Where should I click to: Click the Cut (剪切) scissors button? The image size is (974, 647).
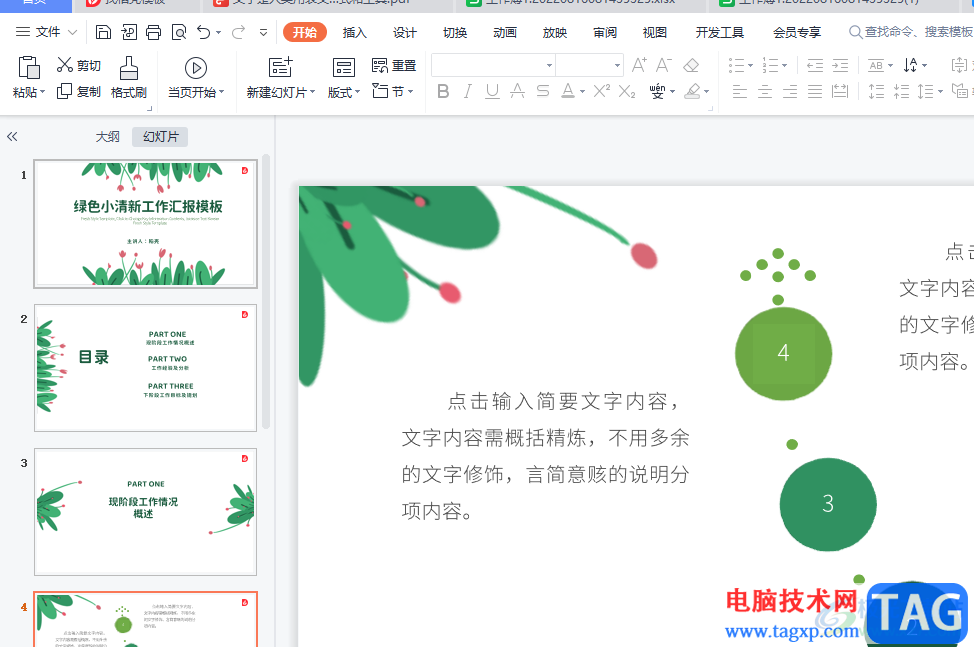(x=78, y=65)
